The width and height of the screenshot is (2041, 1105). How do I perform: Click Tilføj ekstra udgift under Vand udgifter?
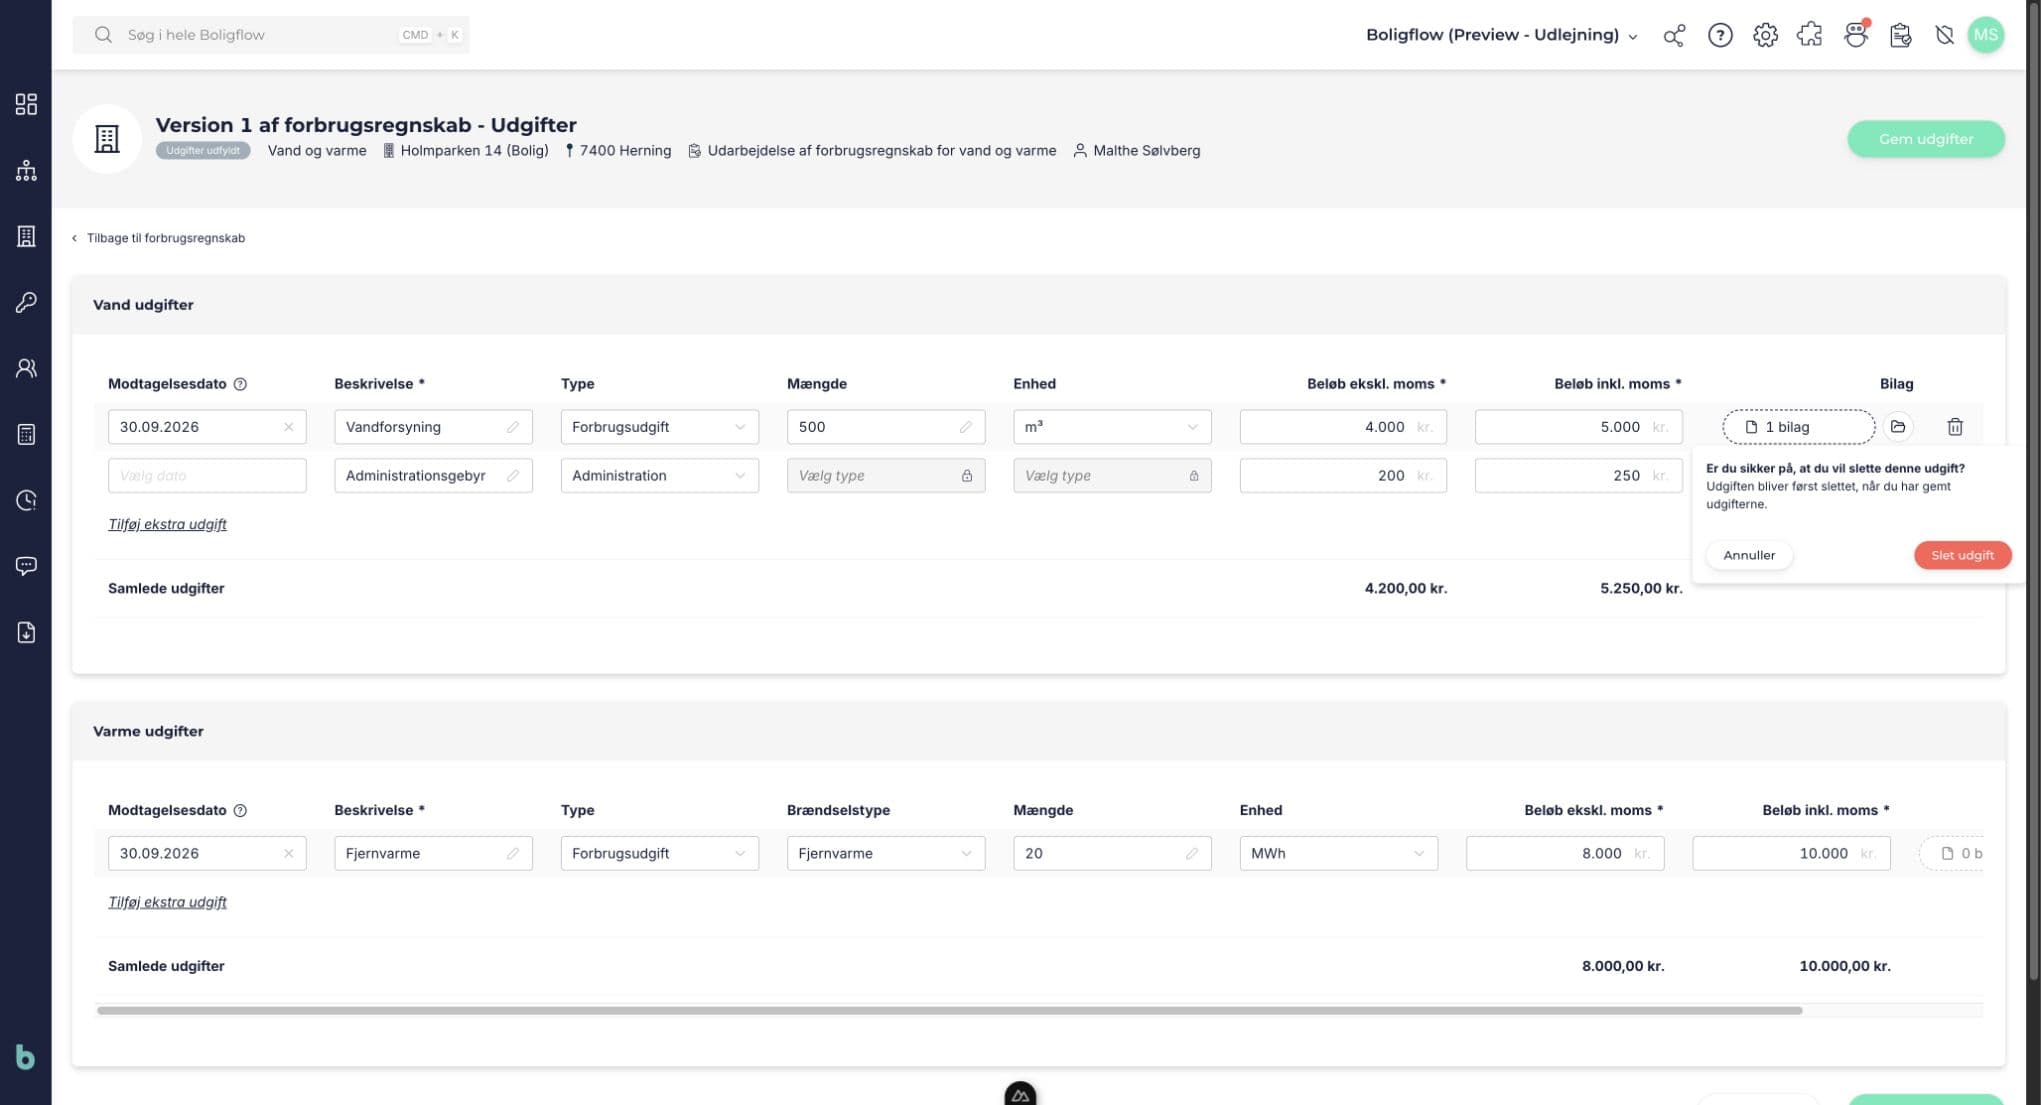click(x=167, y=524)
